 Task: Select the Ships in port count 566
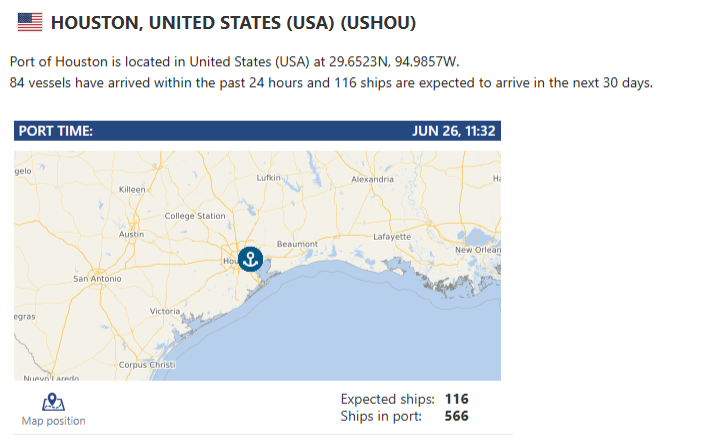pyautogui.click(x=456, y=416)
